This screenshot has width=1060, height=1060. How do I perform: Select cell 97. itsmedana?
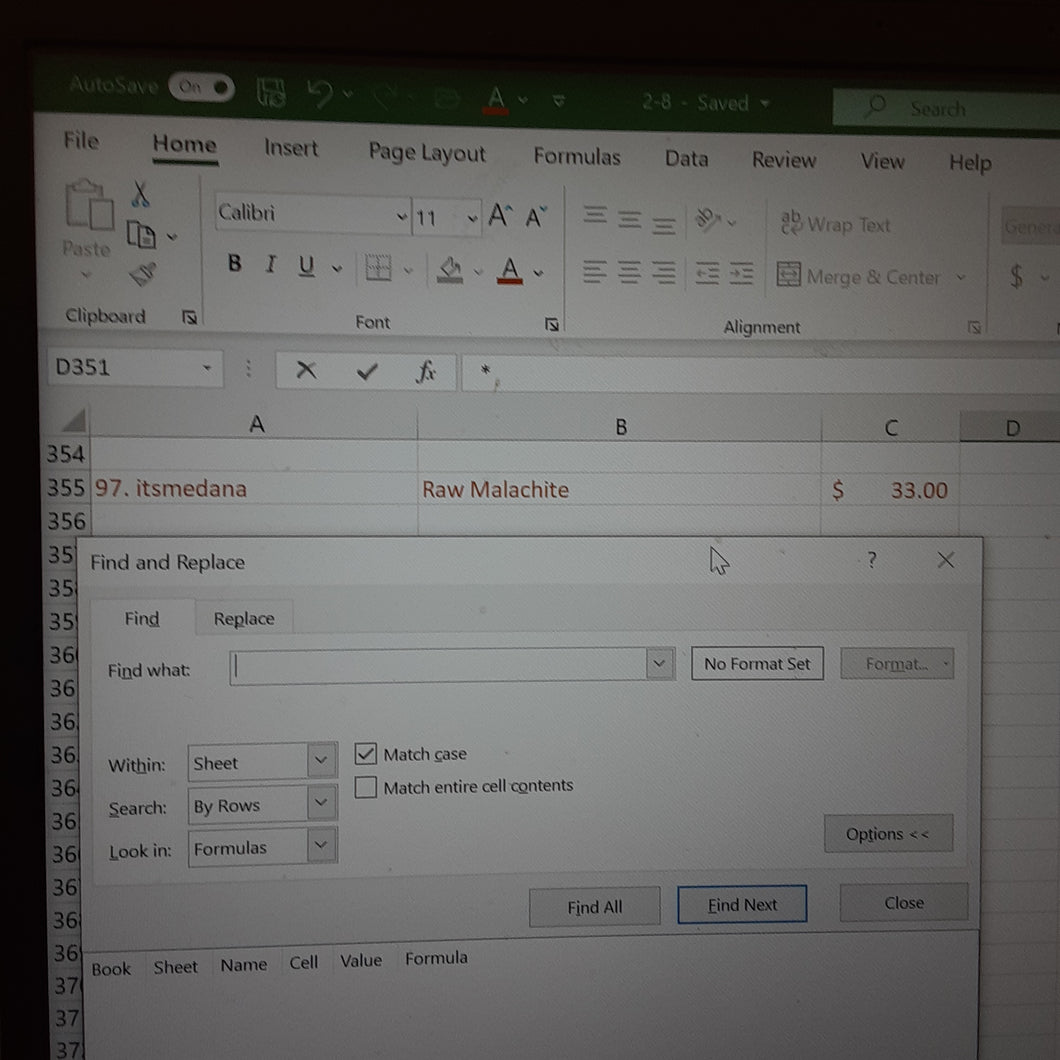pos(254,488)
